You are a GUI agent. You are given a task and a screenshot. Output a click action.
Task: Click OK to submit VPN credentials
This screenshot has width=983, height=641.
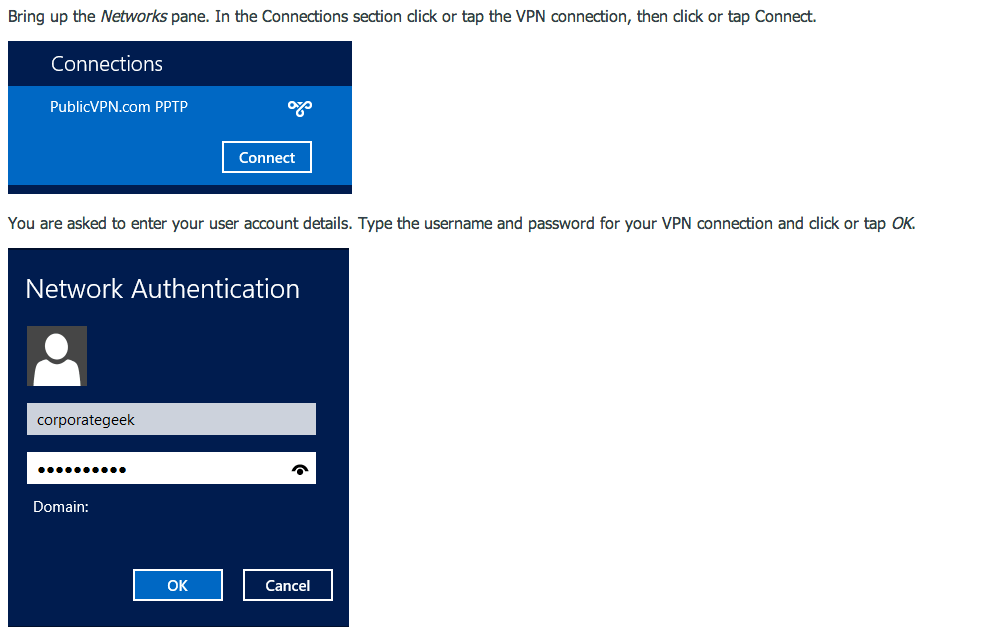(x=177, y=585)
